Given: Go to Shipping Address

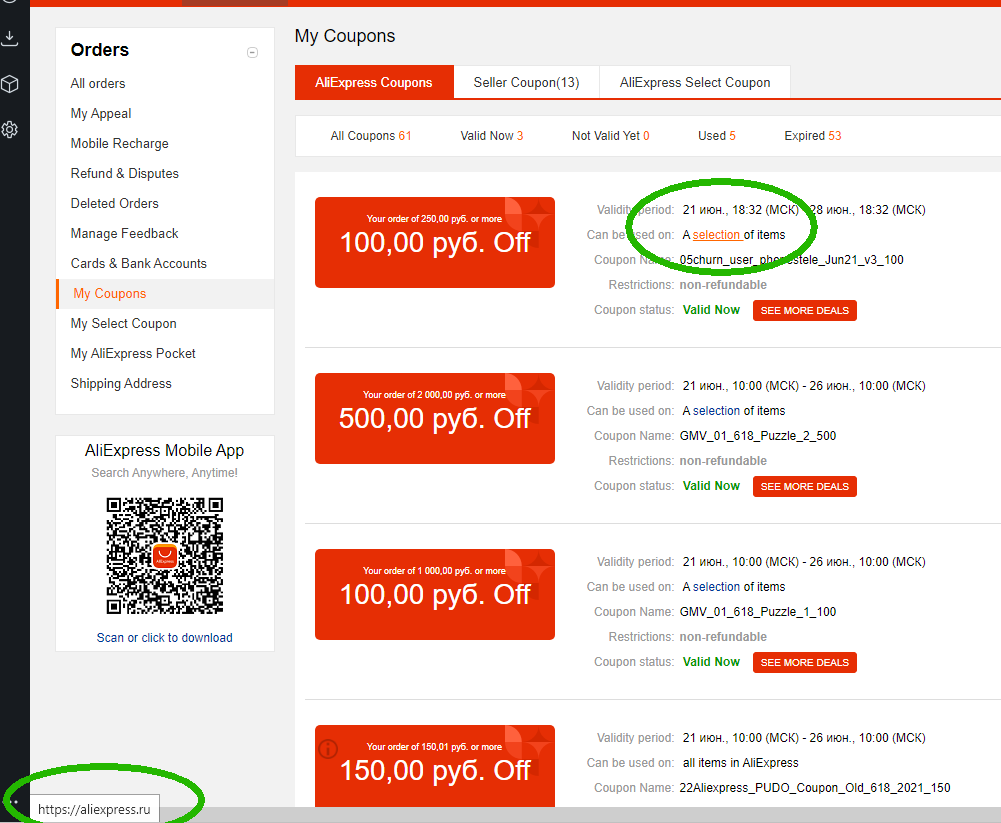Looking at the screenshot, I should pos(121,384).
